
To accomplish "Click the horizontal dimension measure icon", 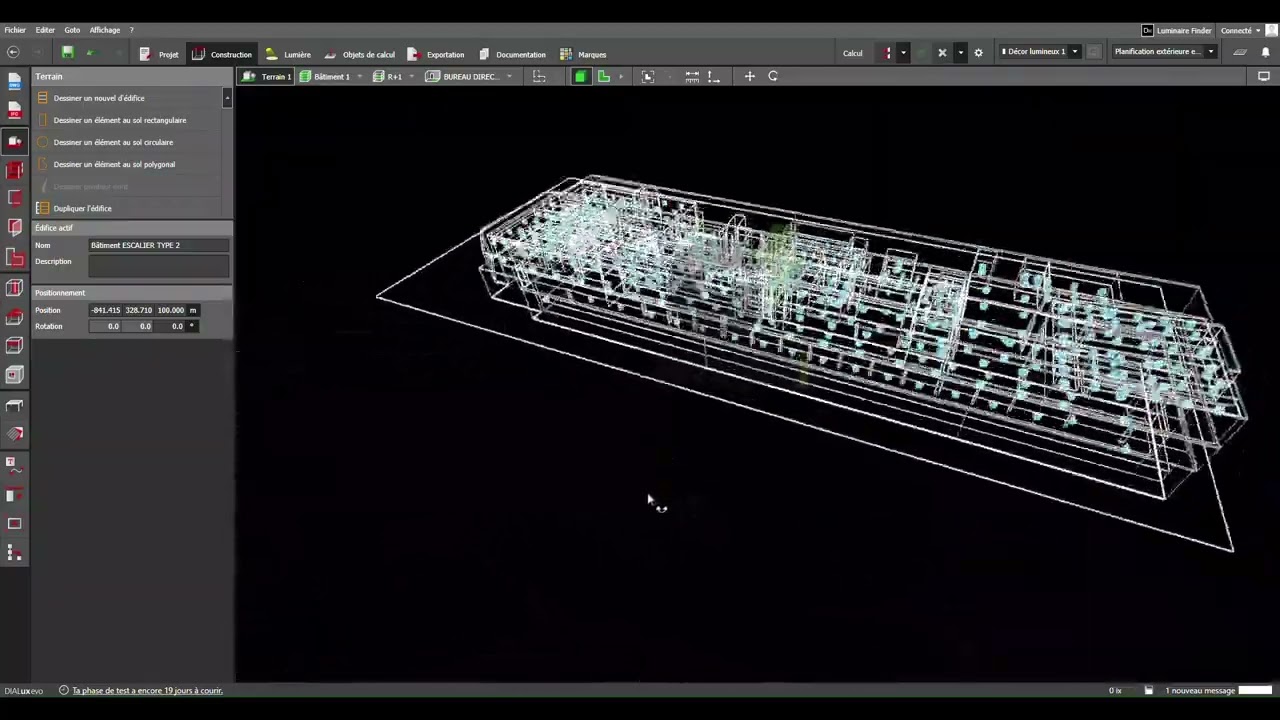I will [x=692, y=76].
